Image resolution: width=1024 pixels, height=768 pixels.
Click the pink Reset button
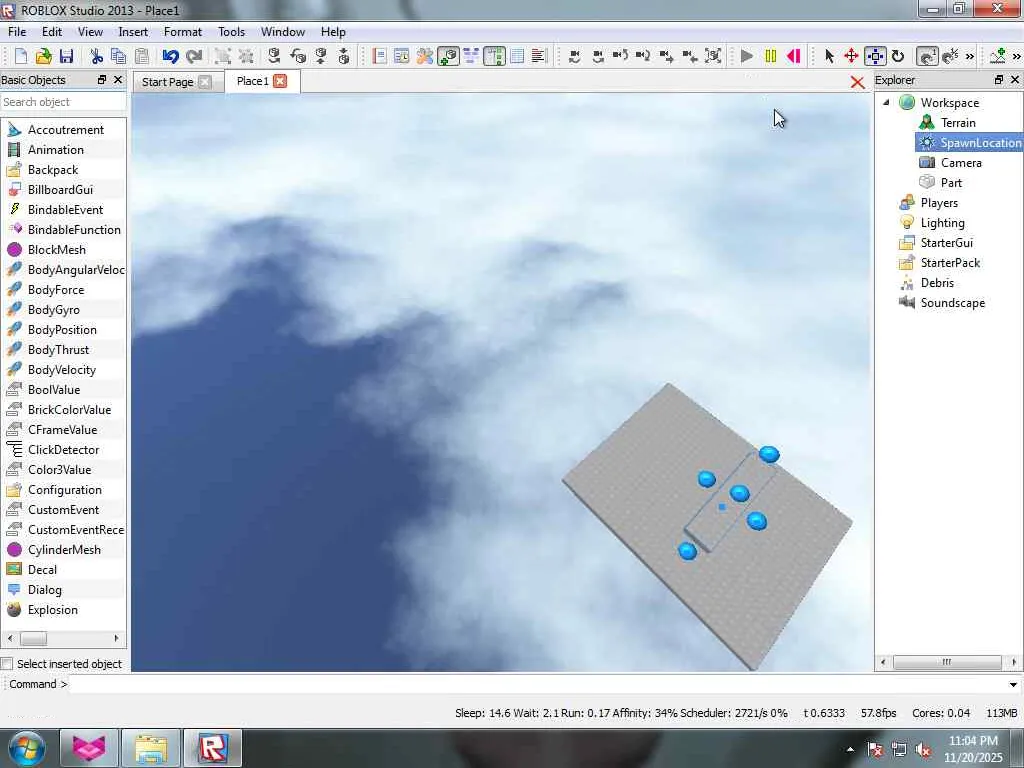pyautogui.click(x=793, y=56)
